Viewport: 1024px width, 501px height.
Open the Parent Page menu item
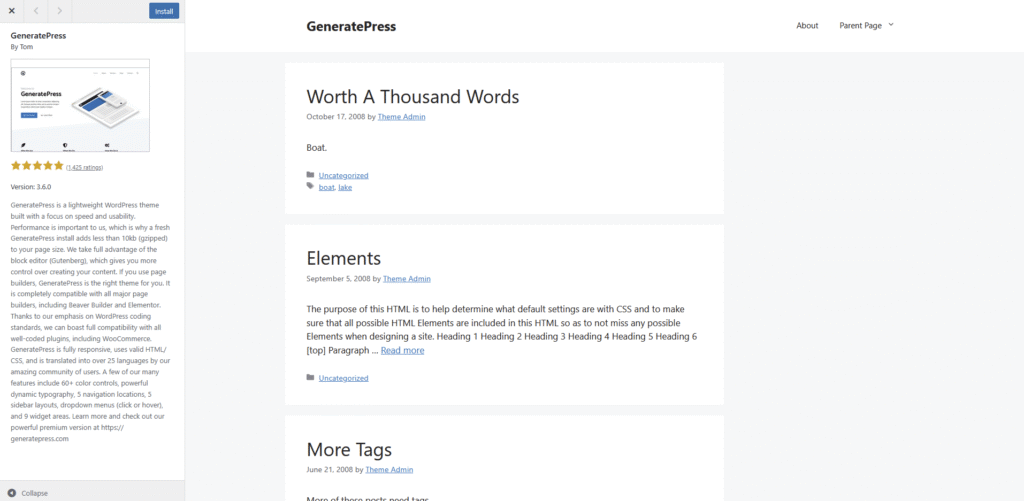[x=860, y=26]
